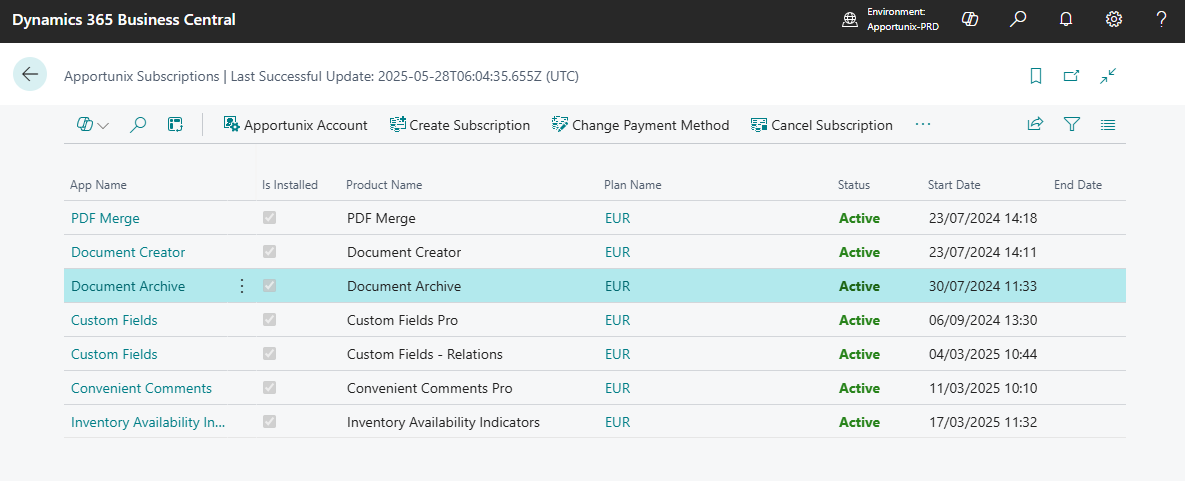Select product name Convenient Comments Pro
This screenshot has width=1185, height=481.
pyautogui.click(x=429, y=388)
